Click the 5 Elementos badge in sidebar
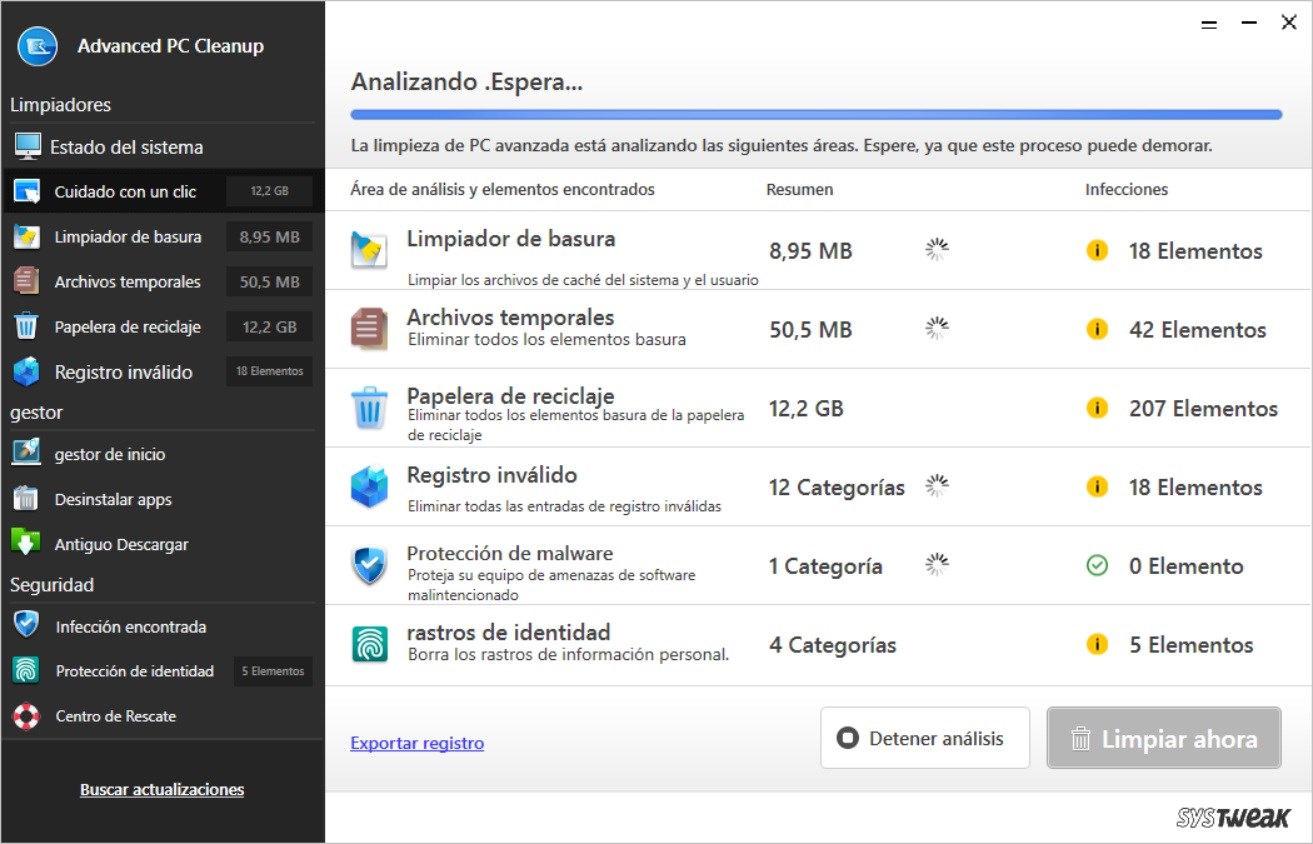 (272, 671)
